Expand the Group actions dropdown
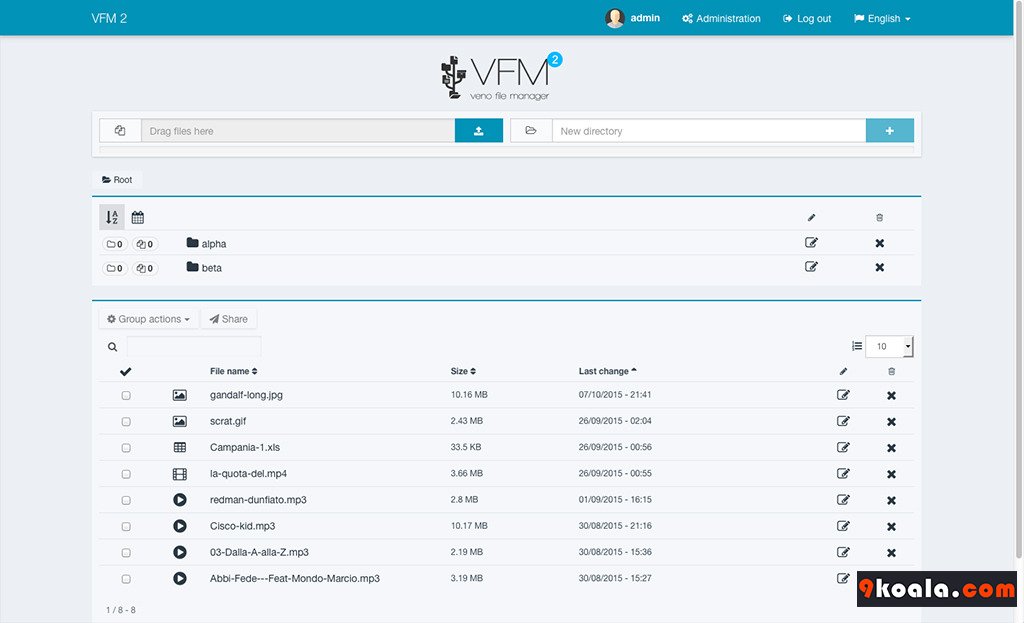1024x623 pixels. point(148,319)
